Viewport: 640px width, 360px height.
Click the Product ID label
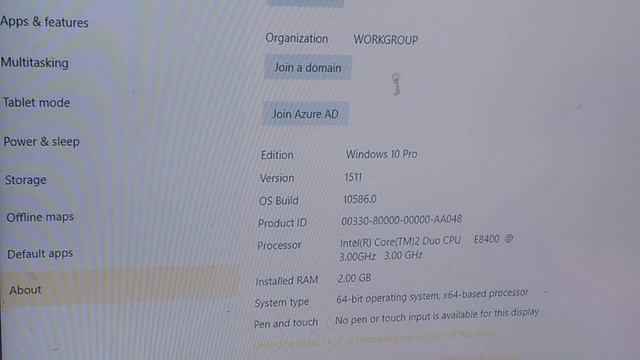[282, 223]
